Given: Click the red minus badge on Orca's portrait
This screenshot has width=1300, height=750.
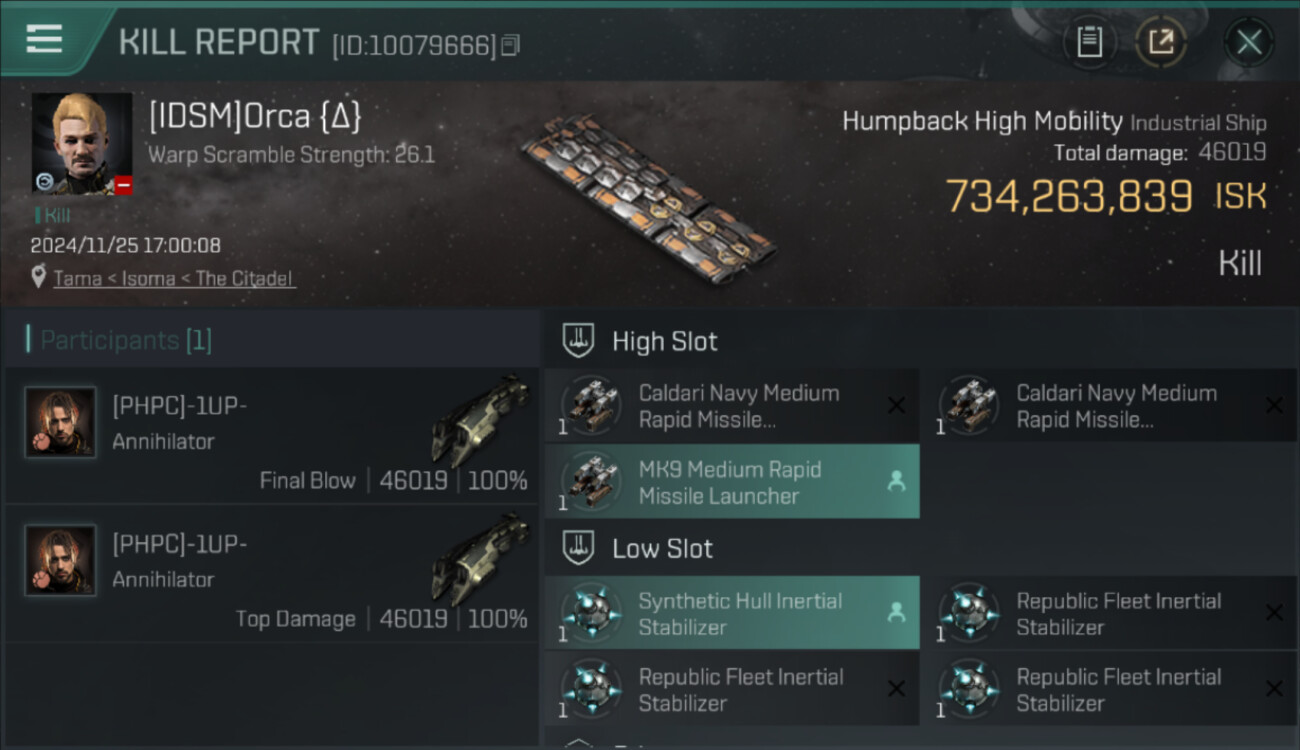Looking at the screenshot, I should pos(123,185).
